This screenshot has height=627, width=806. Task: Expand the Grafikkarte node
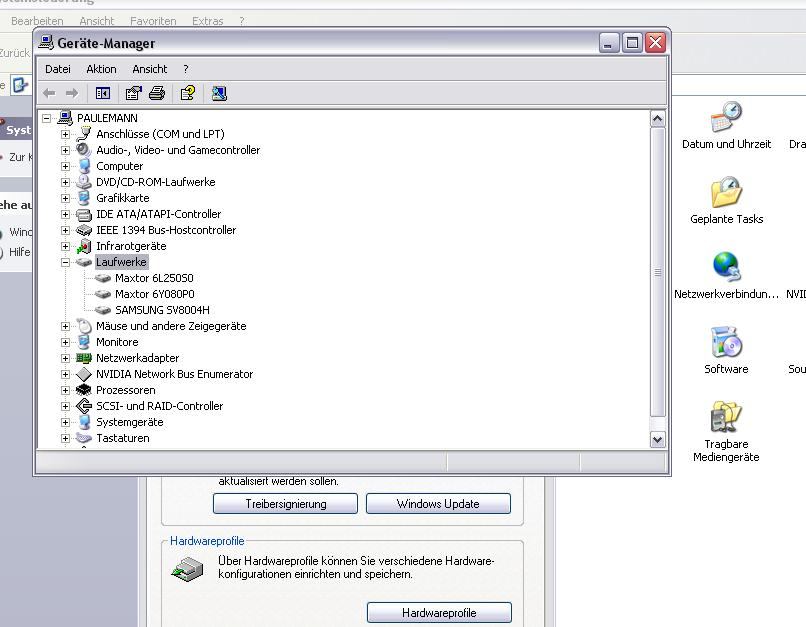pos(65,198)
